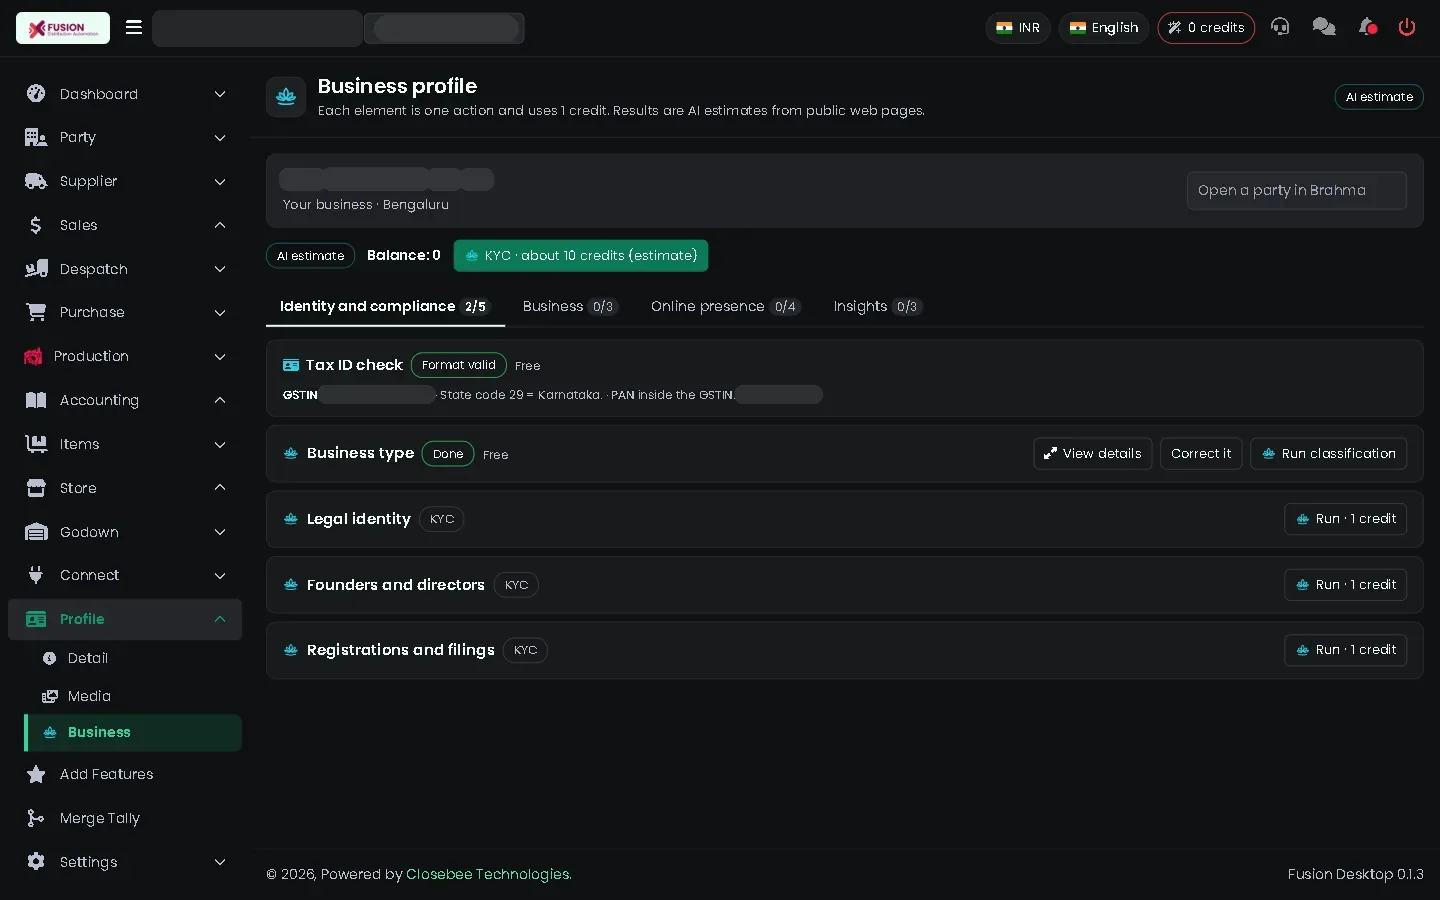Expand the Dashboard menu chevron
1440x900 pixels.
(x=220, y=94)
